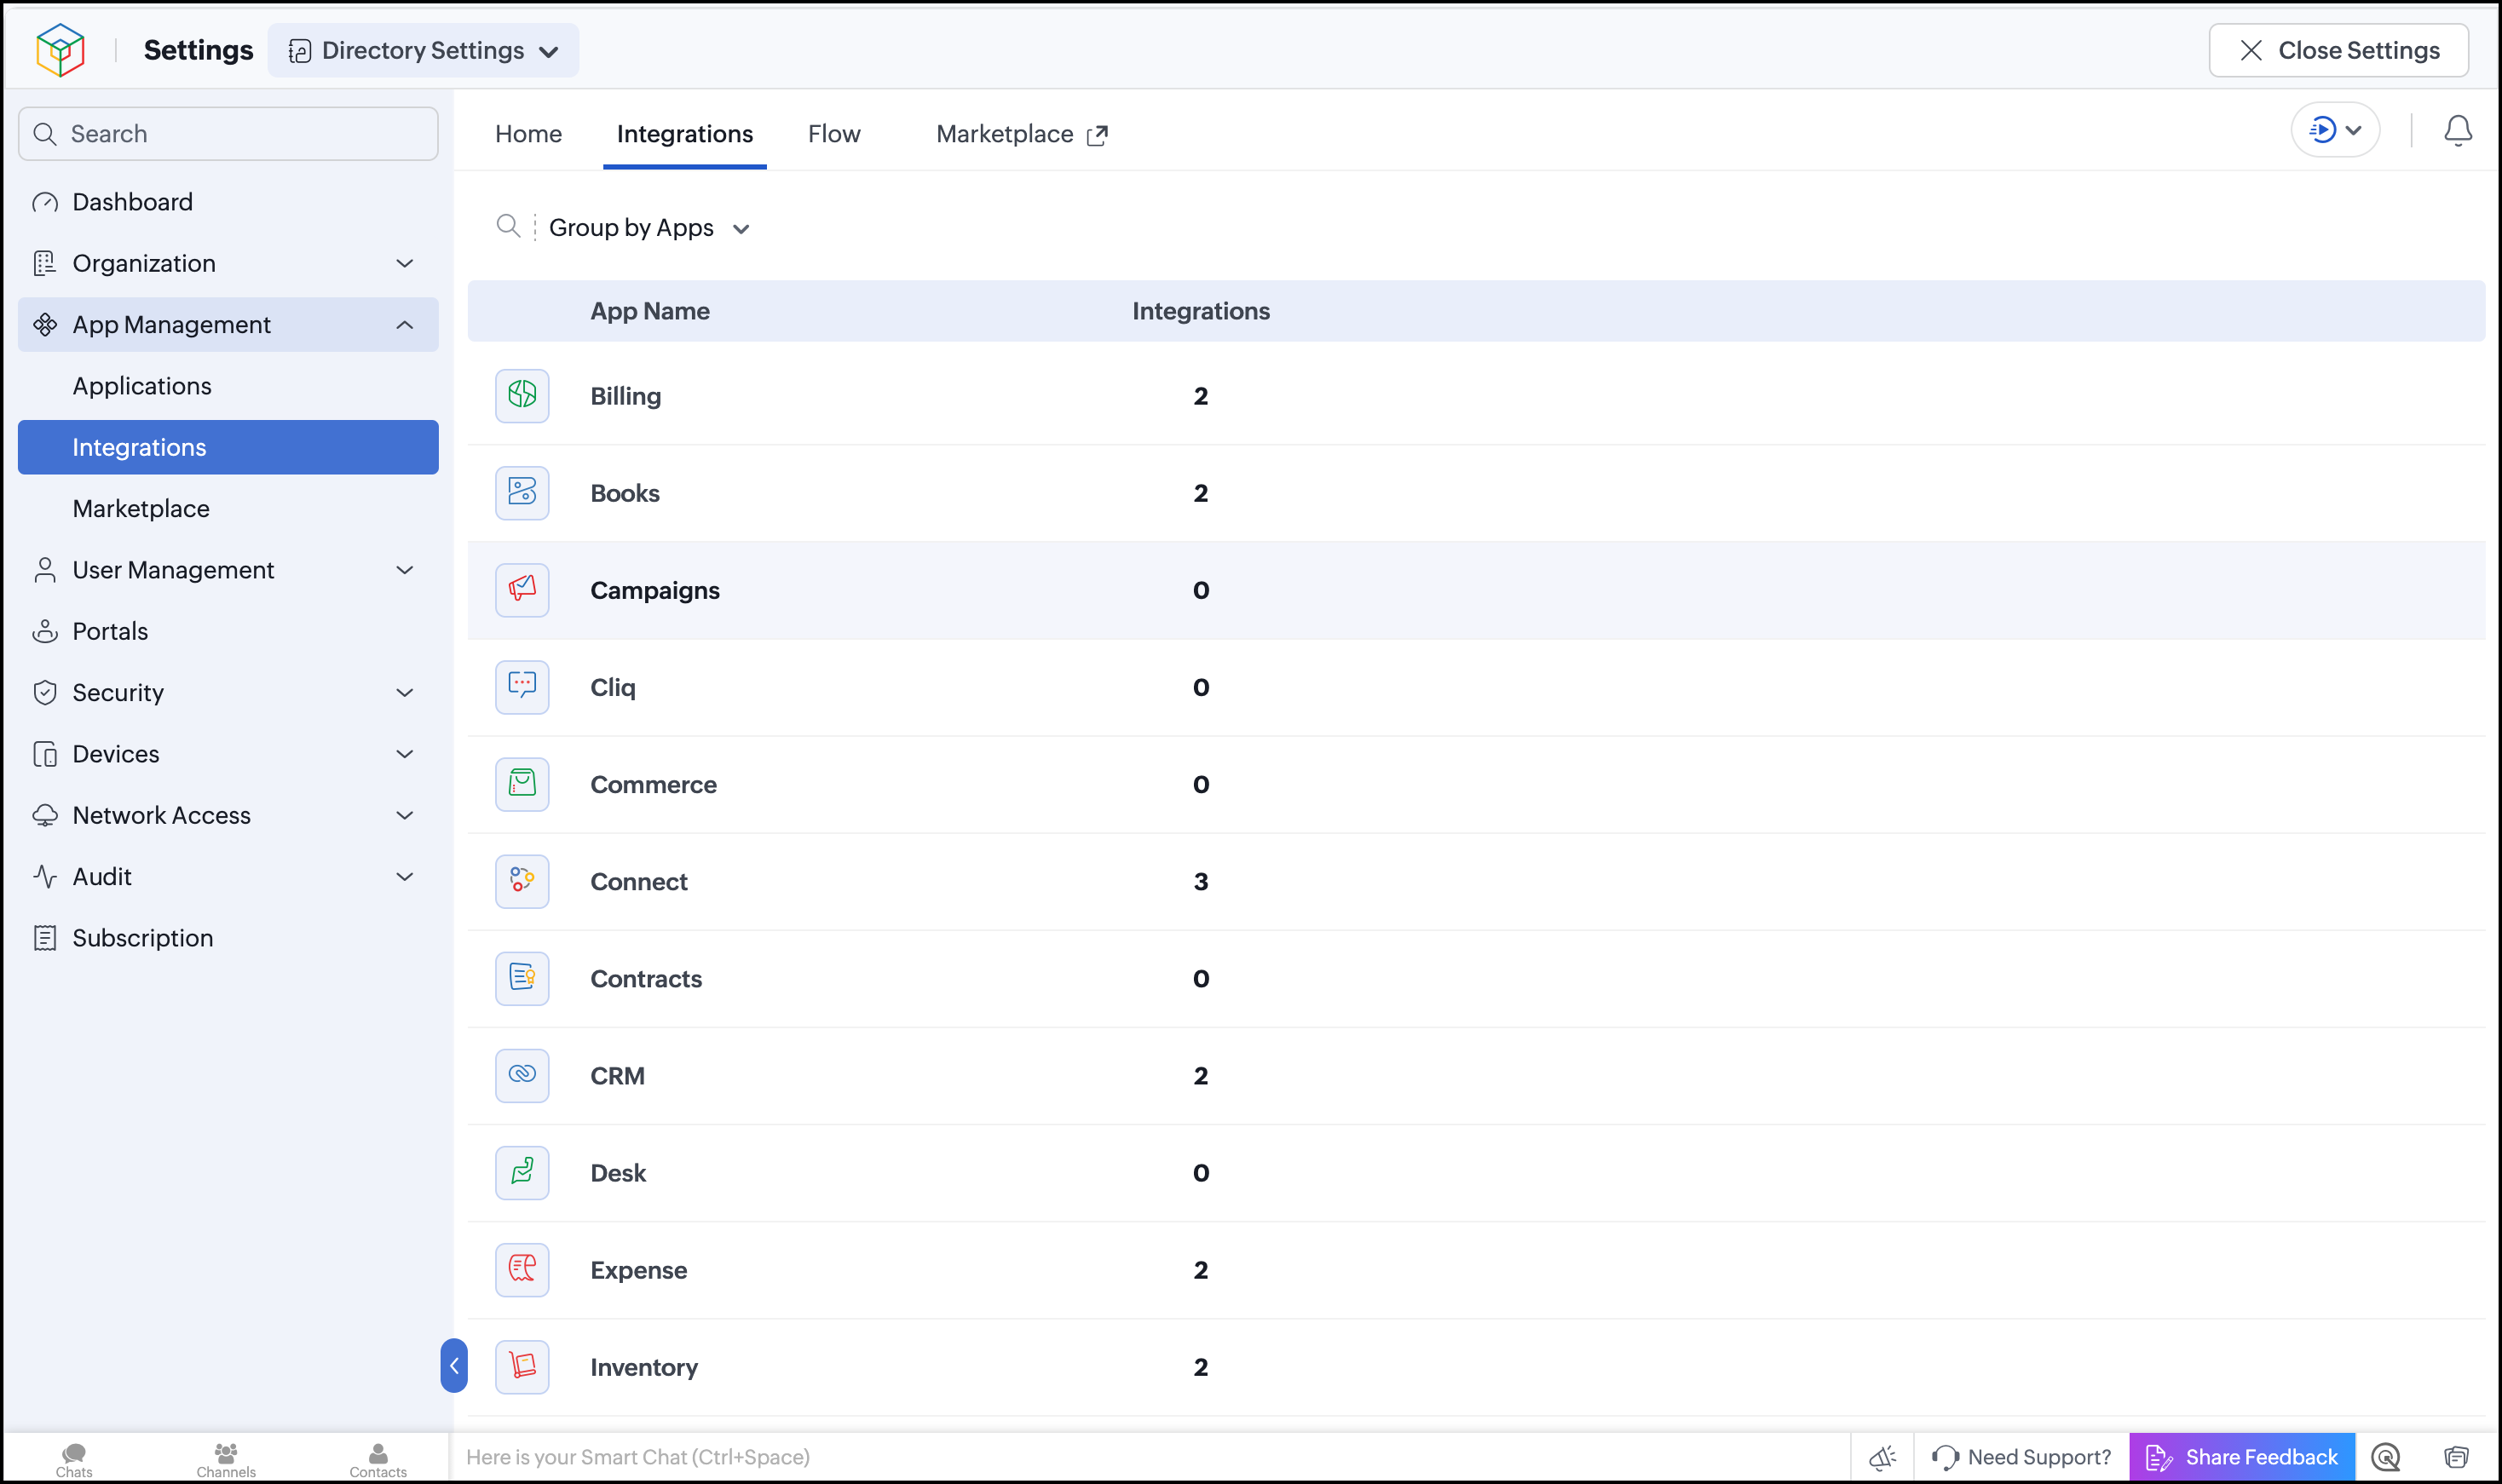Open Portals in the sidebar
The width and height of the screenshot is (2502, 1484).
[228, 631]
